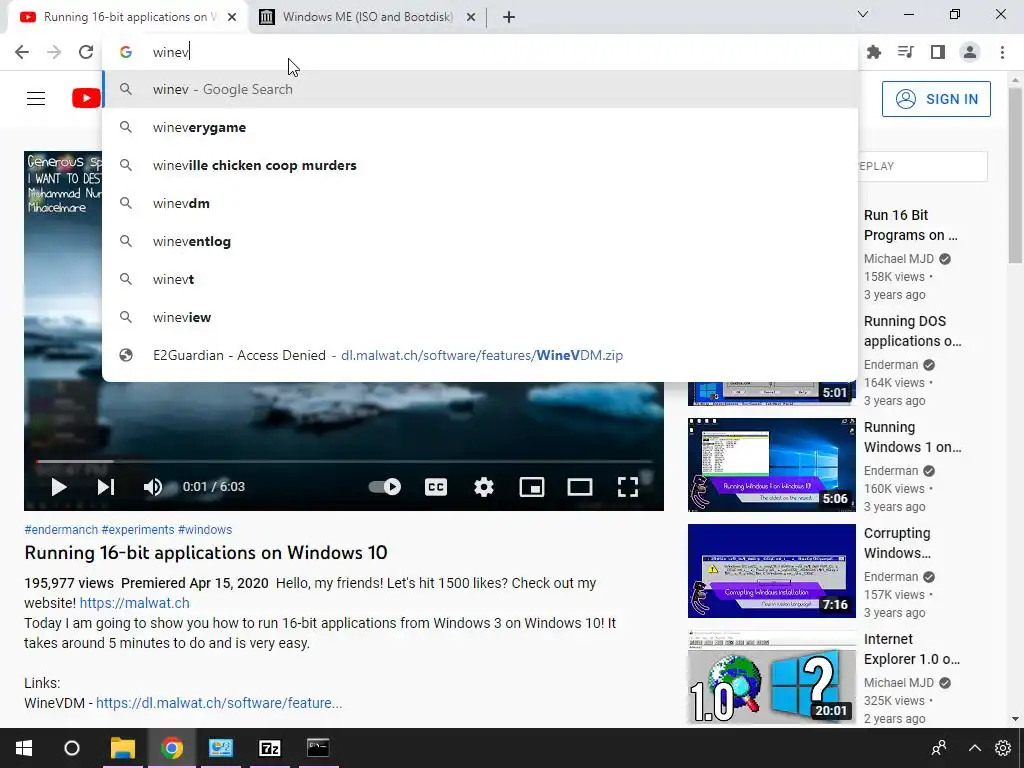Click the SIGN IN button
The height and width of the screenshot is (768, 1024).
pos(936,99)
